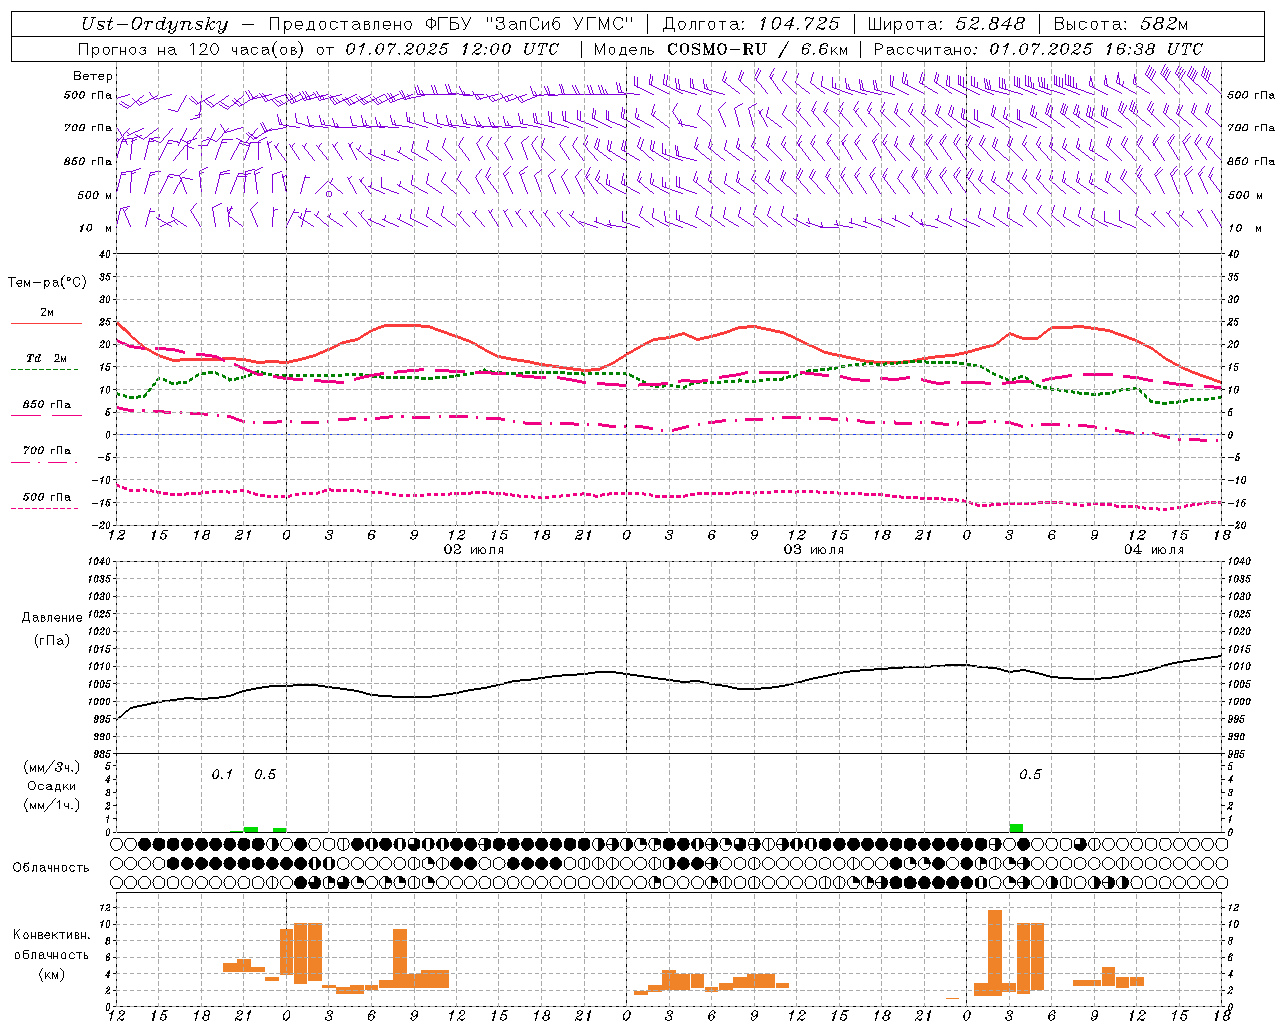Click the "0.5" precipitation value on 04 июля
Screen dimensions: 1280x1024
[1030, 775]
